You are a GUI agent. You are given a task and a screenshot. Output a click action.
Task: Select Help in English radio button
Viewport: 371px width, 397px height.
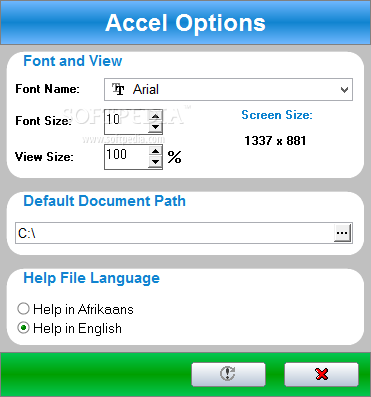[x=23, y=328]
